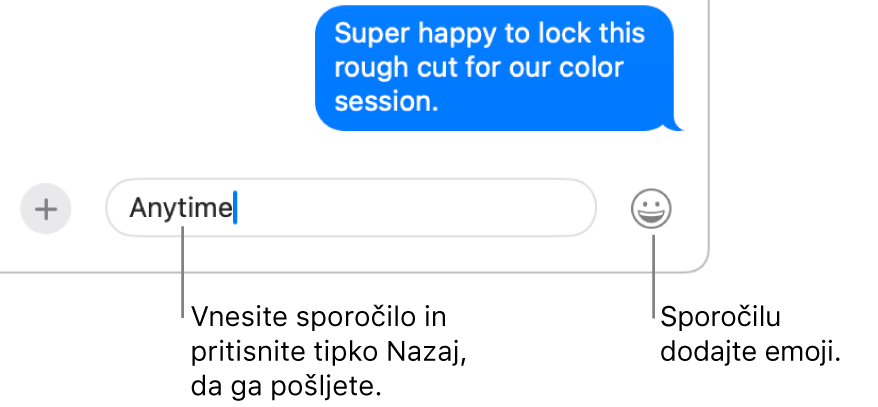
Task: Click the caption 'Sporočilu dodajte emoji.'
Action: [x=751, y=335]
